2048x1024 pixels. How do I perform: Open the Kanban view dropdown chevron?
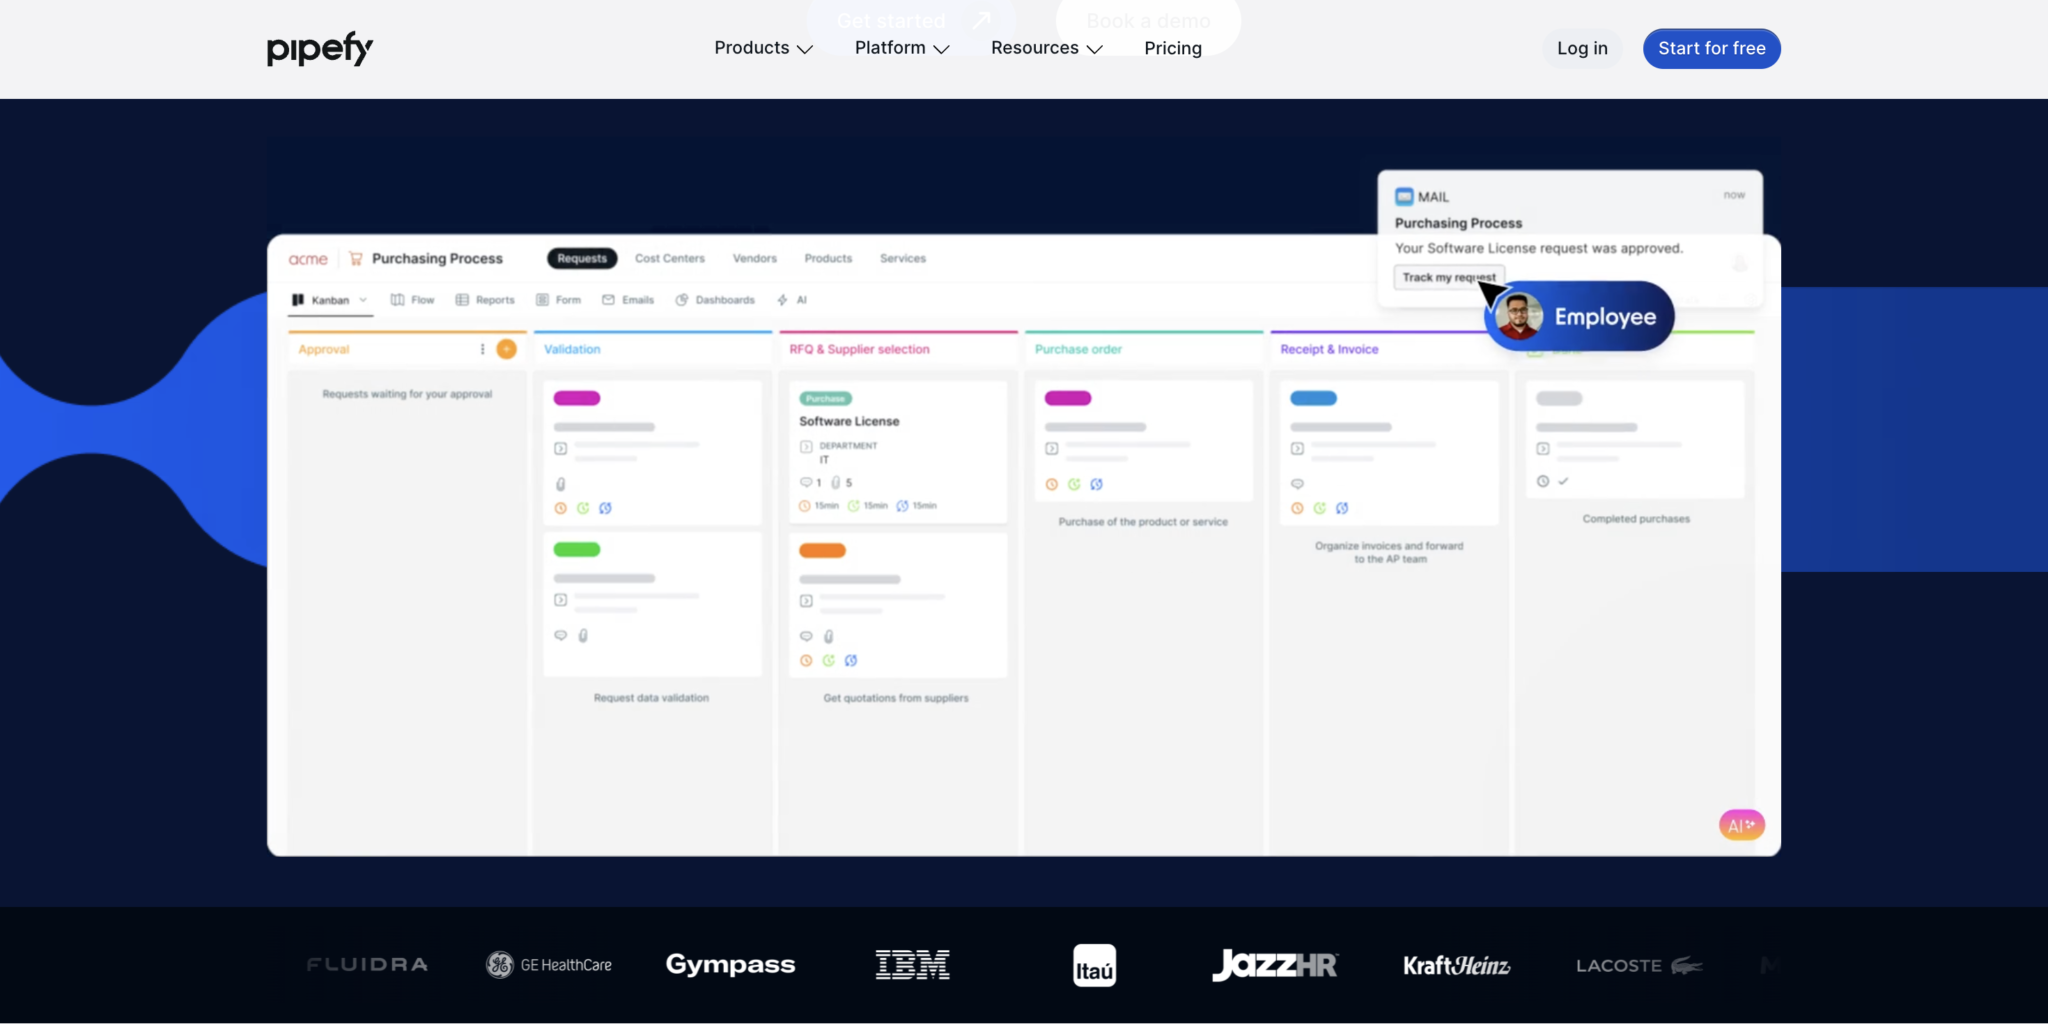point(363,300)
